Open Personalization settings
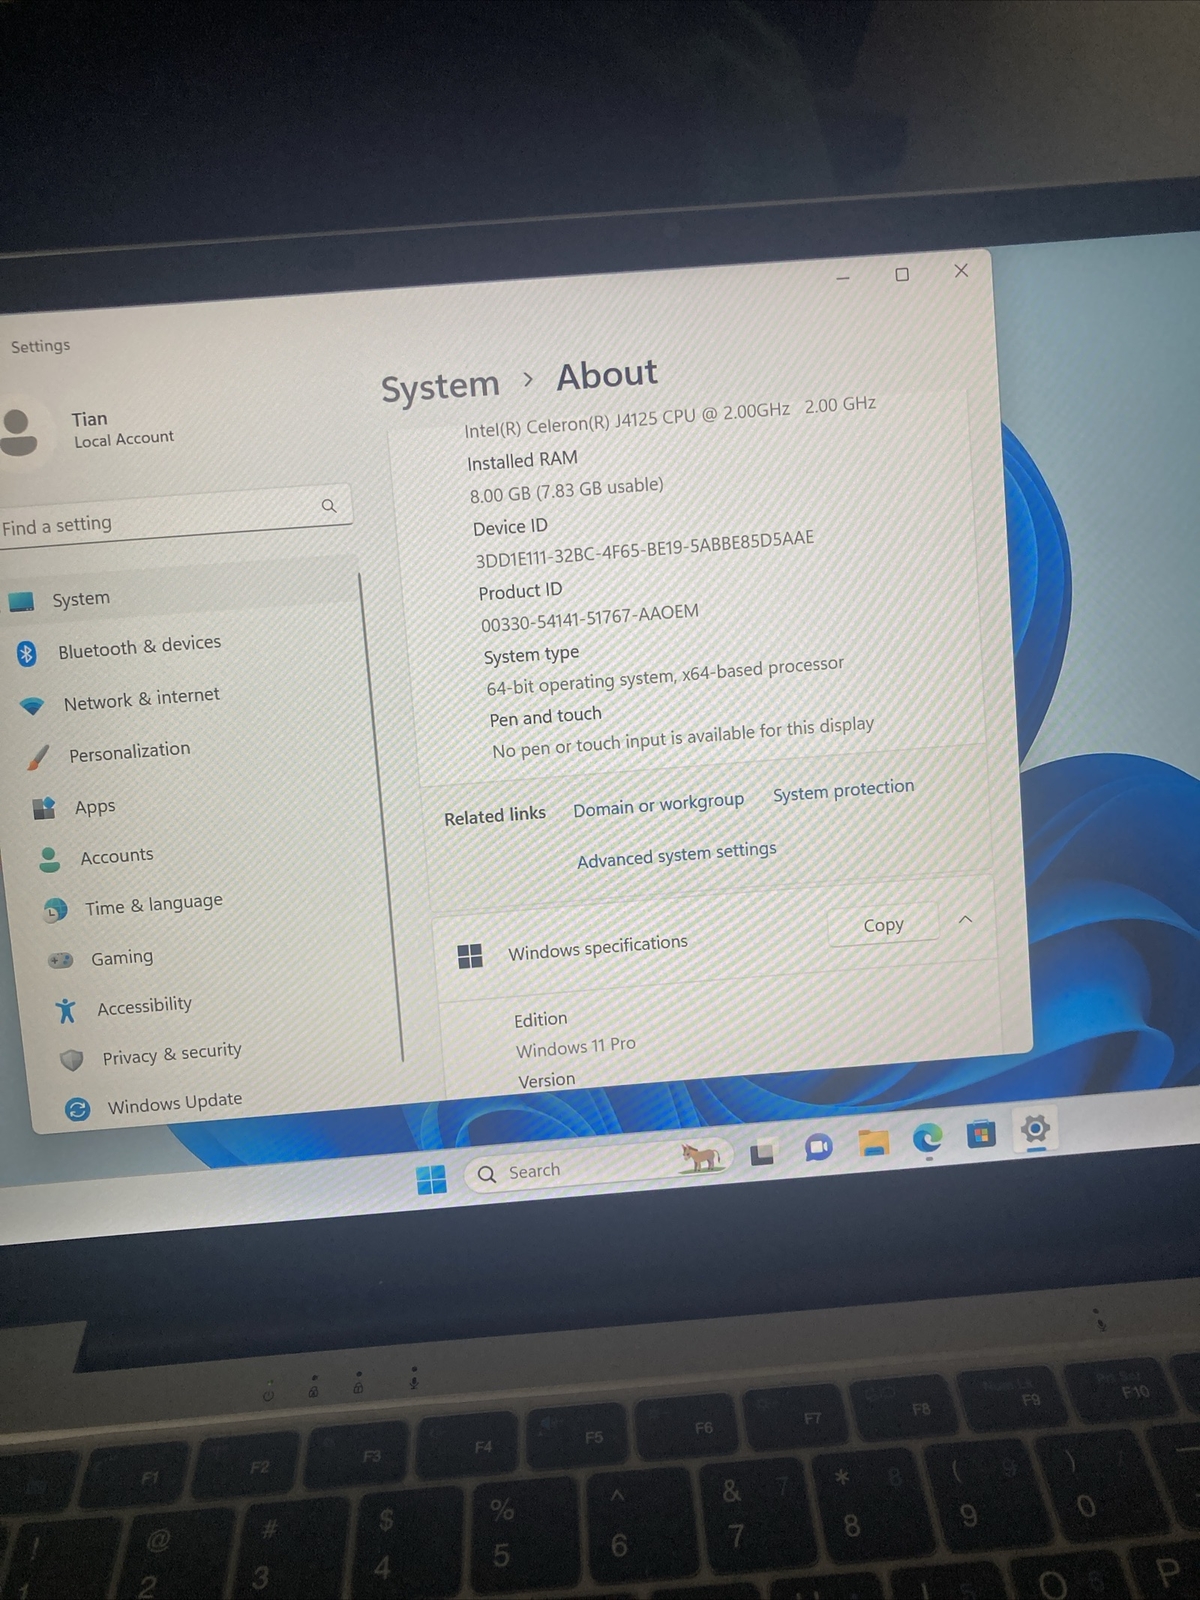Image resolution: width=1200 pixels, height=1600 pixels. point(129,752)
